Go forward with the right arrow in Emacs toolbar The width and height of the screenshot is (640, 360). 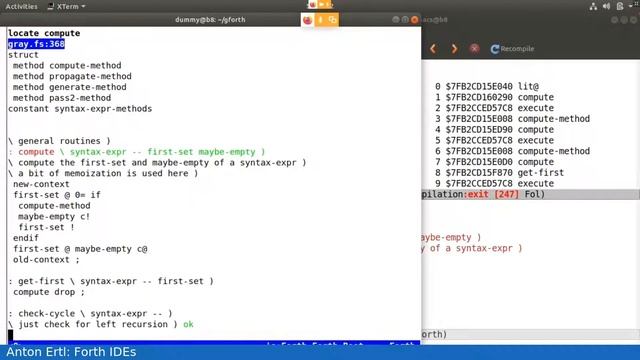click(x=454, y=49)
